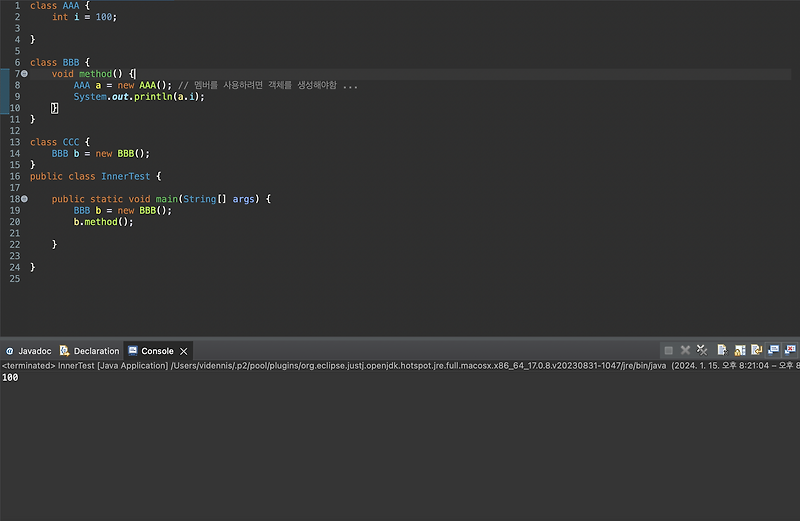Toggle show console on standard output
800x521 pixels.
pos(773,350)
